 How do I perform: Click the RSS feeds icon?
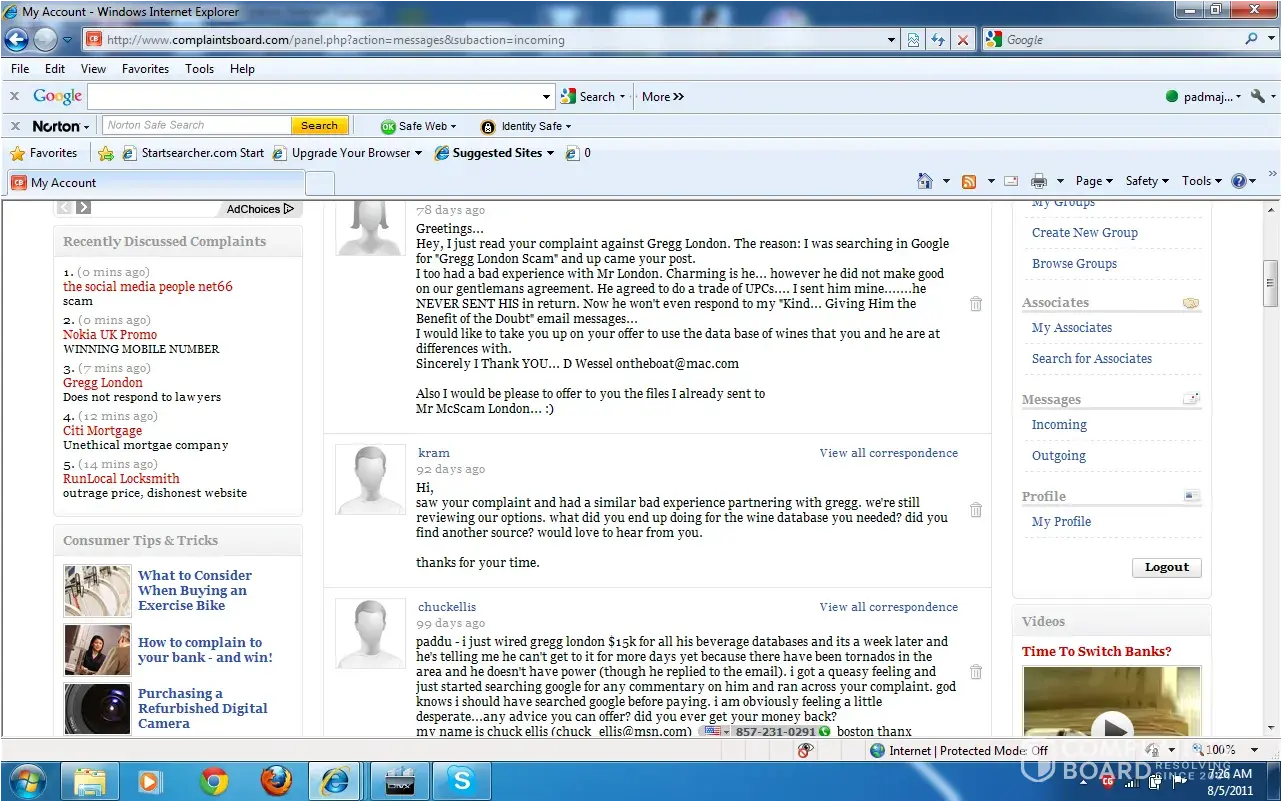[968, 181]
